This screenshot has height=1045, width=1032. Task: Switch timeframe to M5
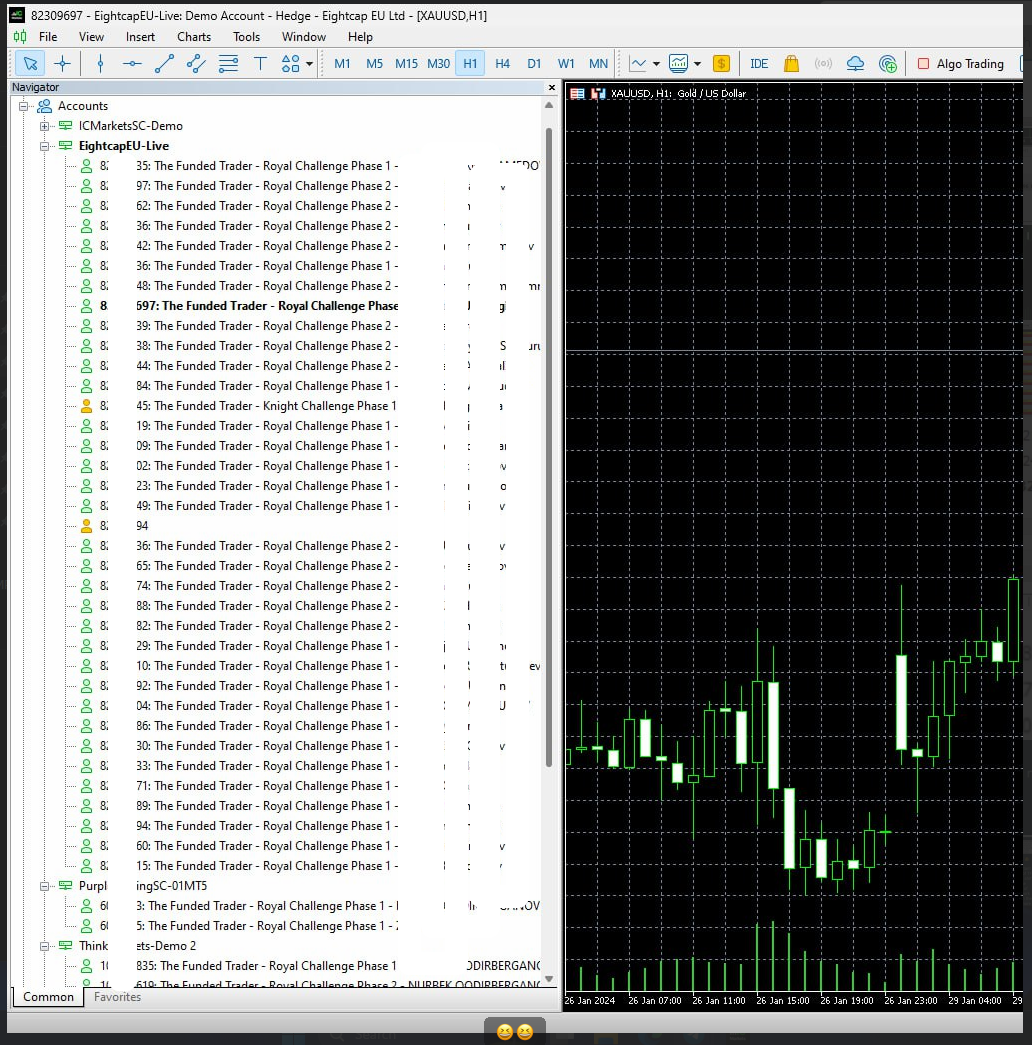pos(375,64)
